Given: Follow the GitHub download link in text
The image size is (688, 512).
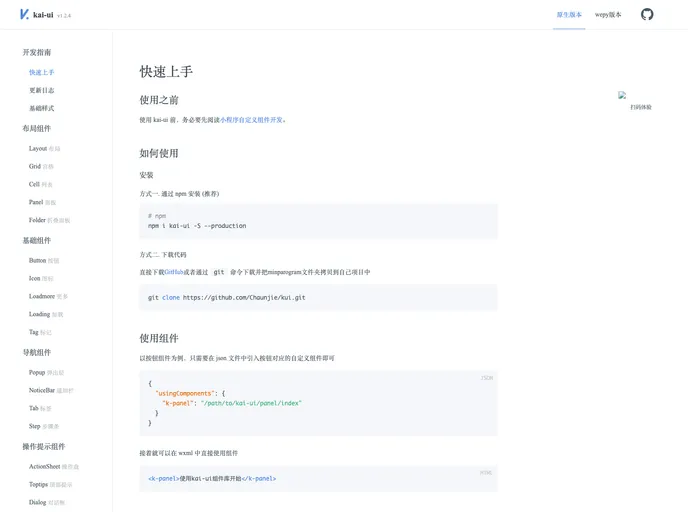Looking at the screenshot, I should [174, 272].
